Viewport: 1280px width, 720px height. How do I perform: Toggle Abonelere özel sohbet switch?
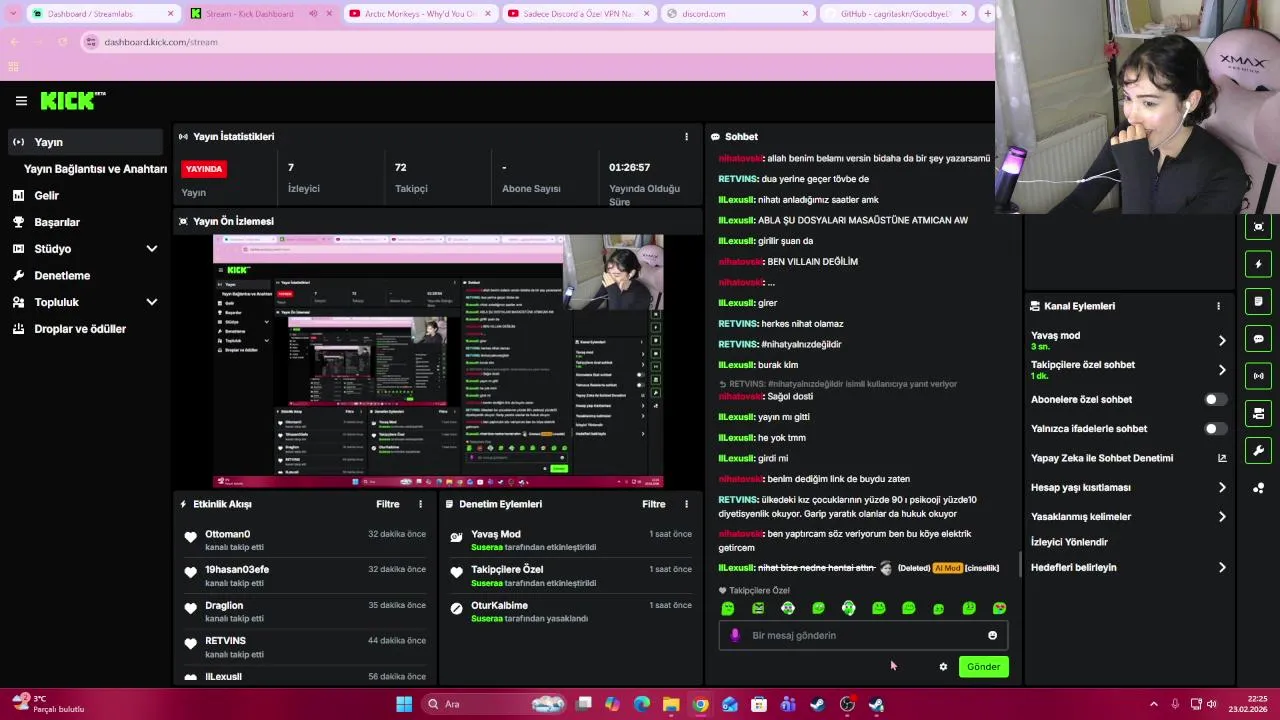[1215, 400]
